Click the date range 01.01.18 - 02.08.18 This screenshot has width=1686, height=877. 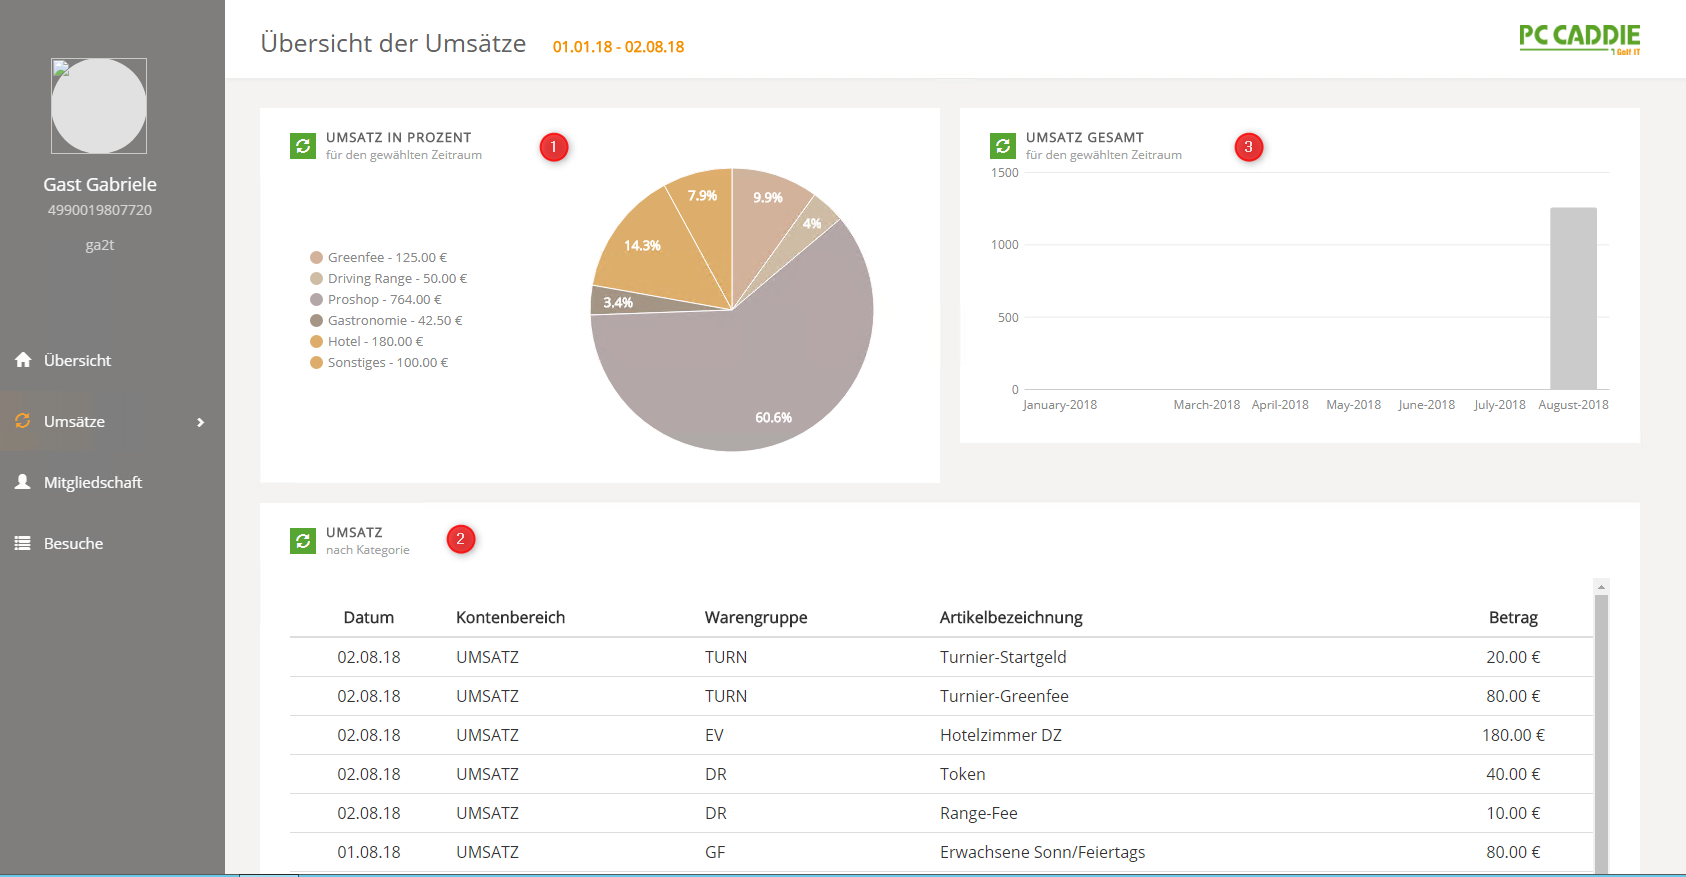click(x=618, y=47)
